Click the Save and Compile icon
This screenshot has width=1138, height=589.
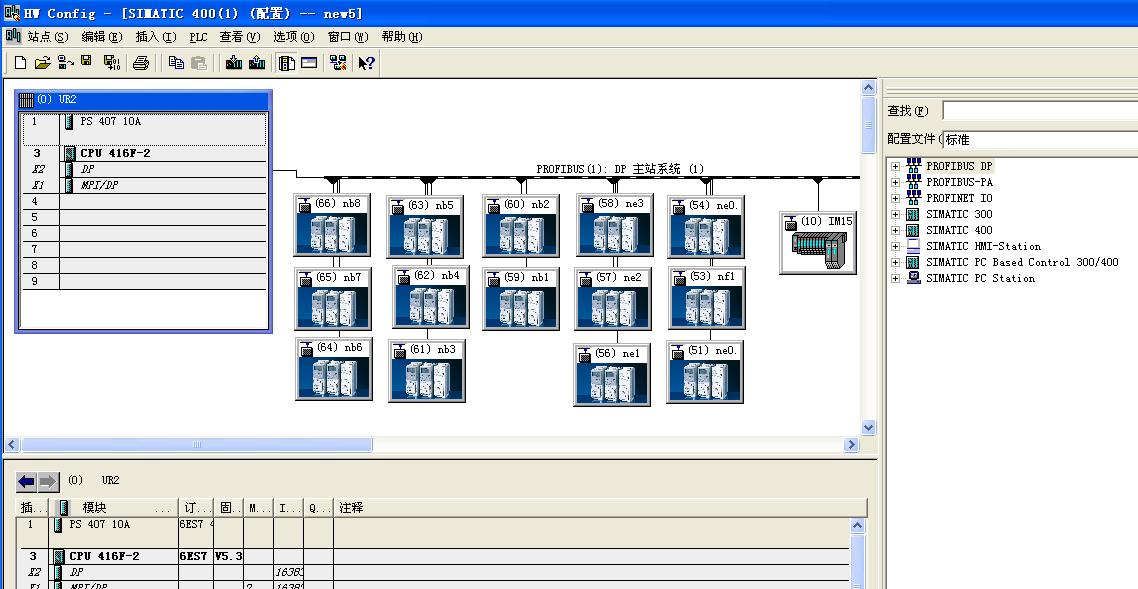pyautogui.click(x=111, y=63)
